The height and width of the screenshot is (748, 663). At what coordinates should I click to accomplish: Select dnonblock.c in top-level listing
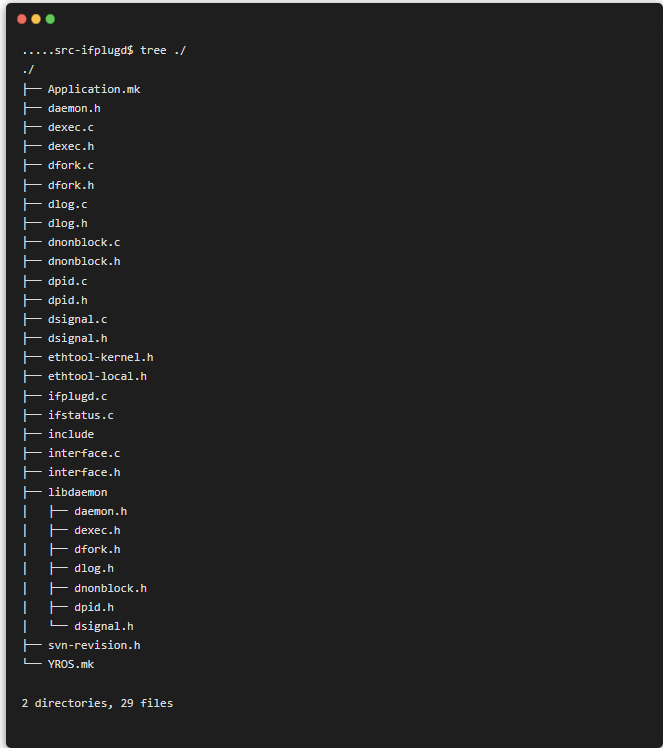(84, 242)
